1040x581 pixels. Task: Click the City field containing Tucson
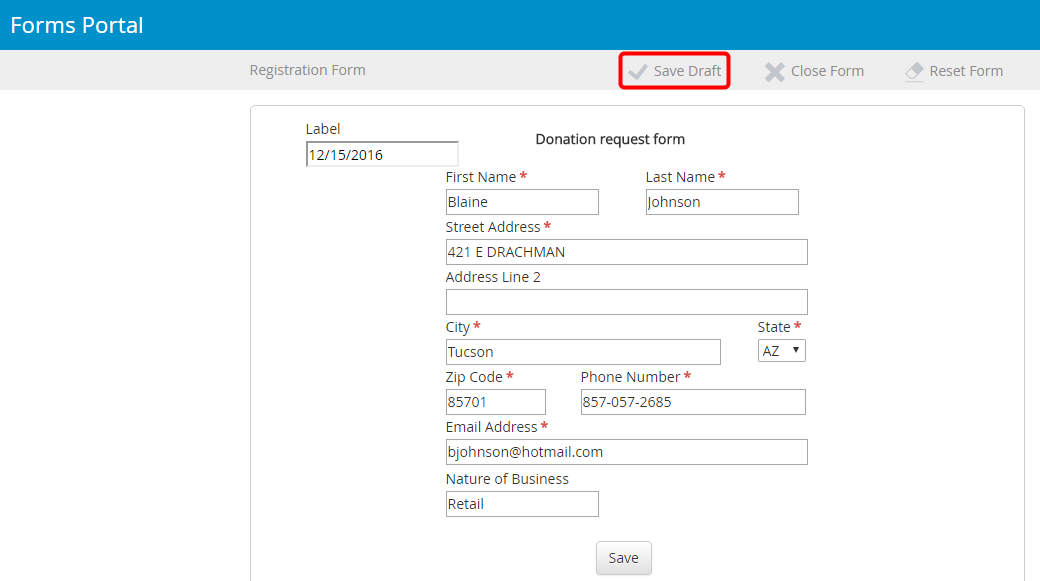(x=583, y=352)
